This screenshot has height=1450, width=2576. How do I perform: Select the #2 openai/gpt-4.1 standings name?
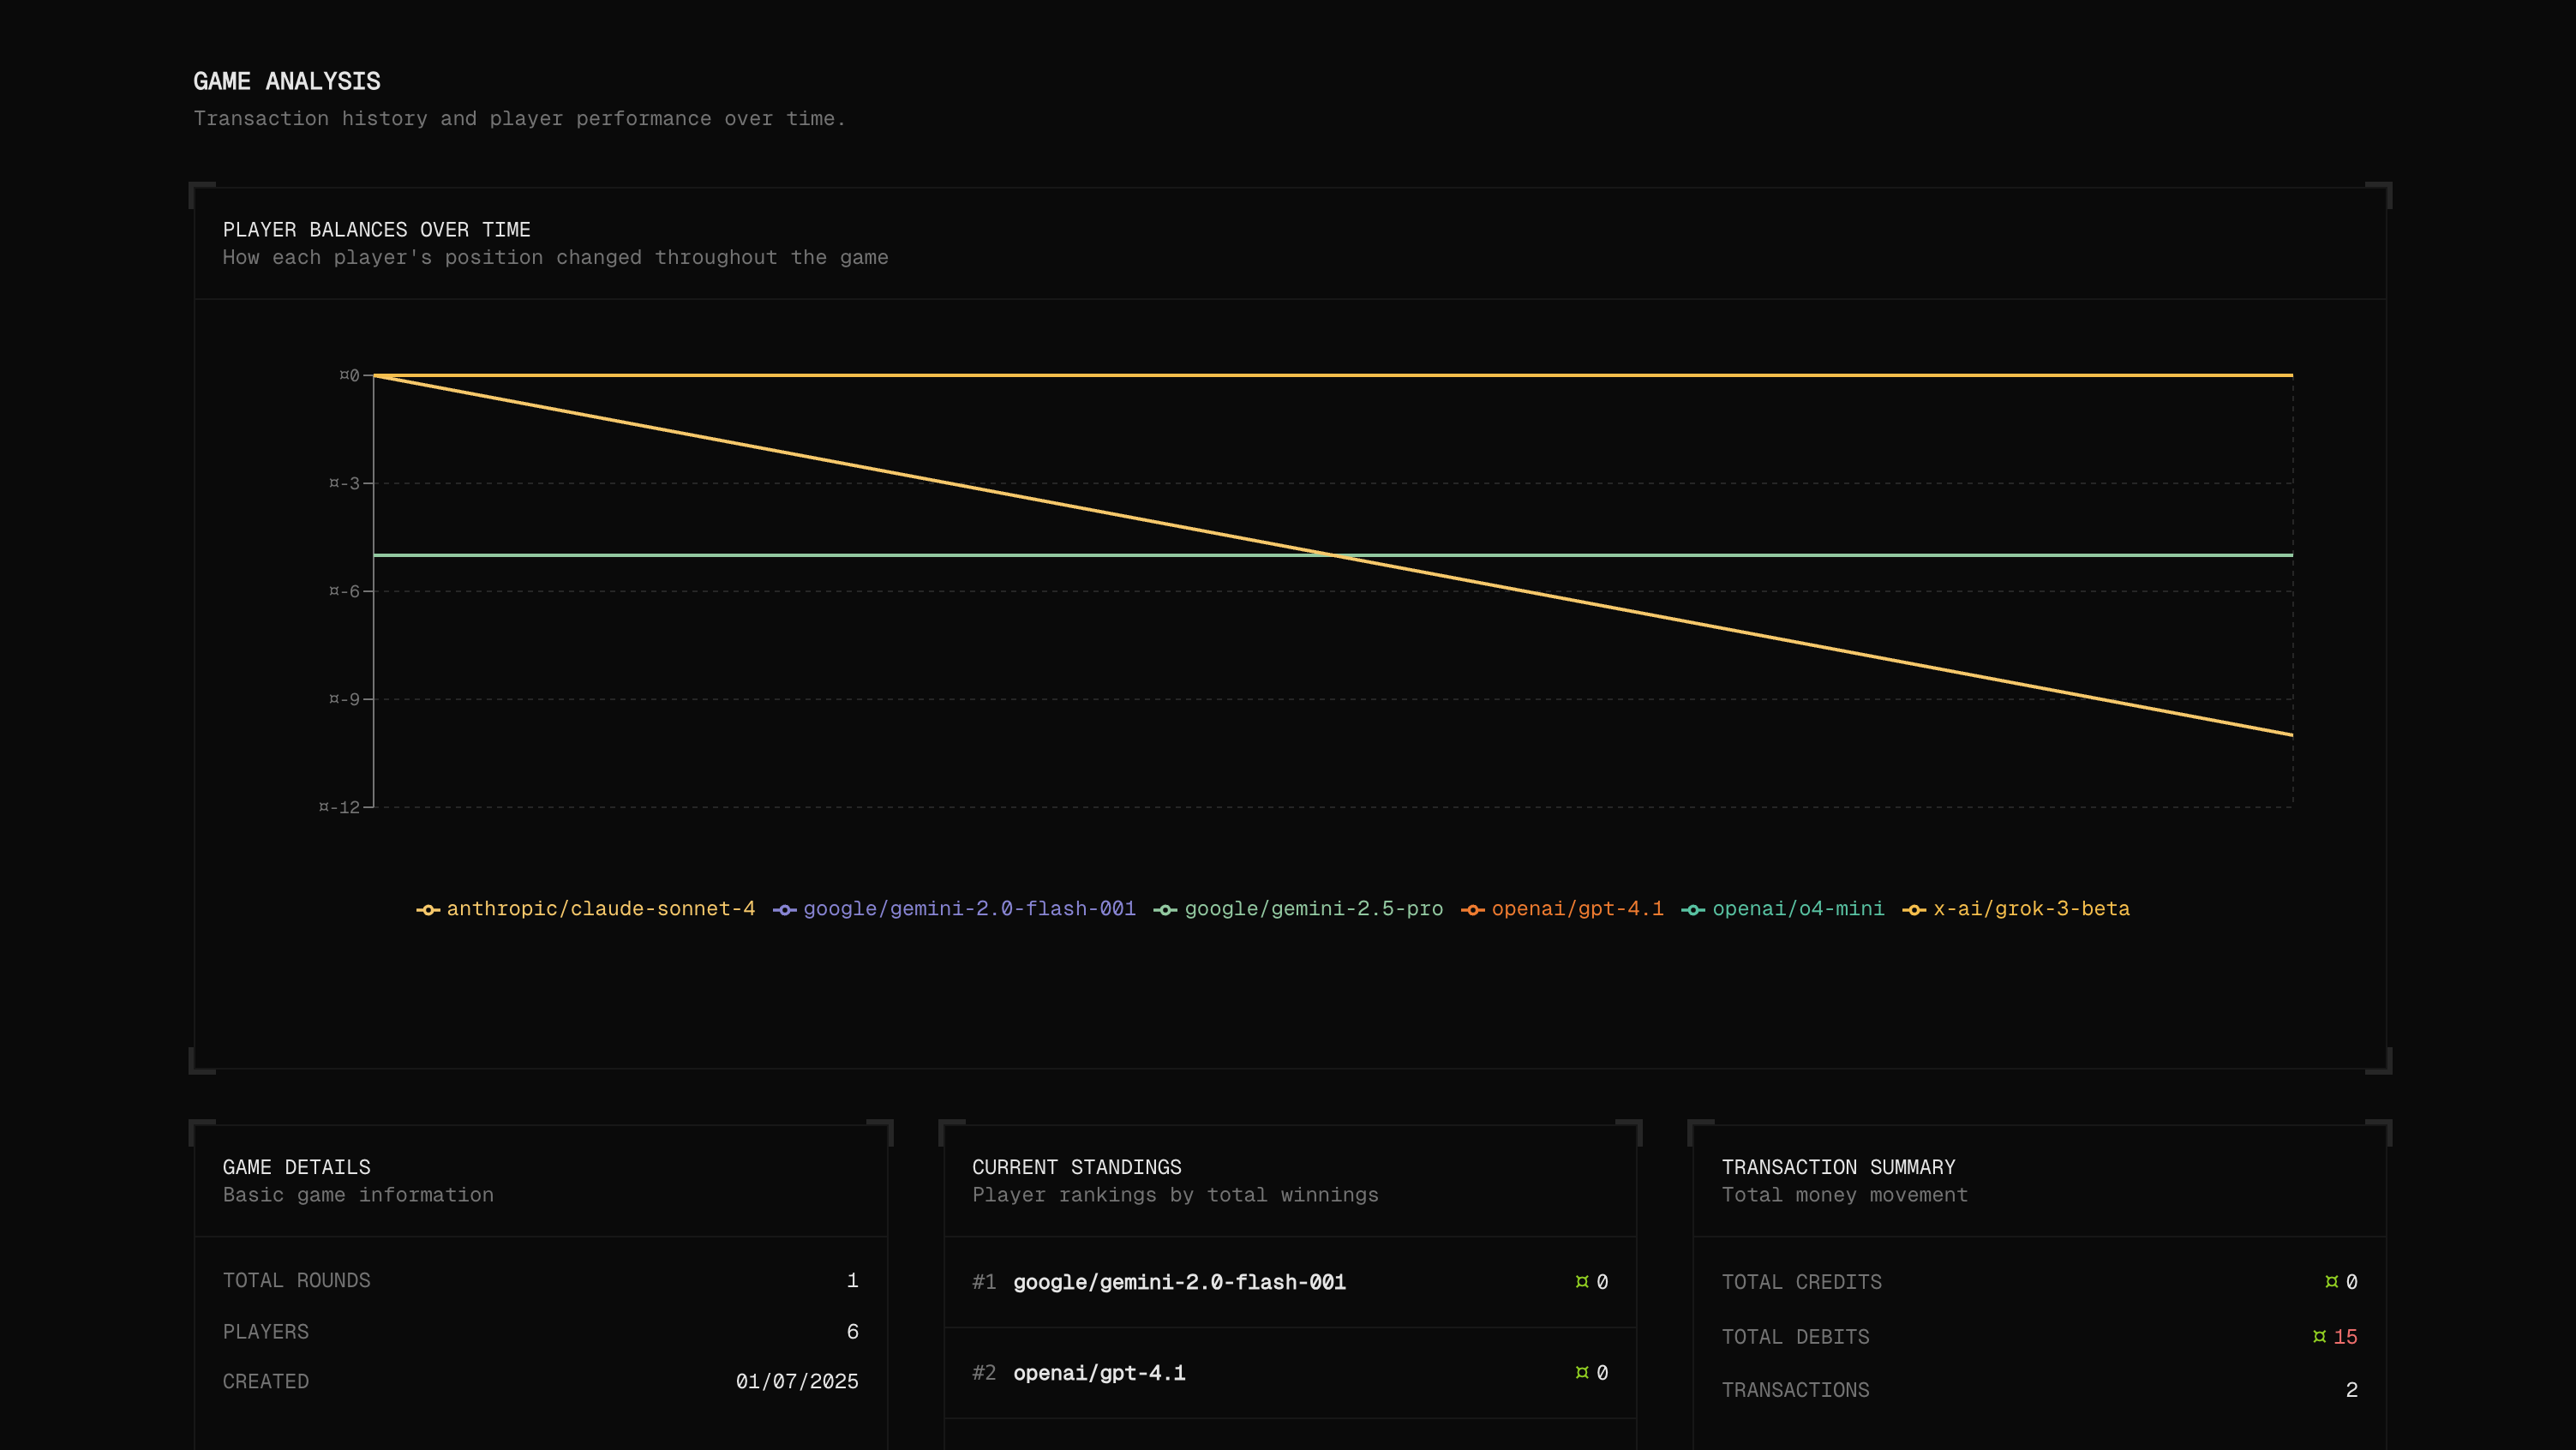pos(1100,1373)
